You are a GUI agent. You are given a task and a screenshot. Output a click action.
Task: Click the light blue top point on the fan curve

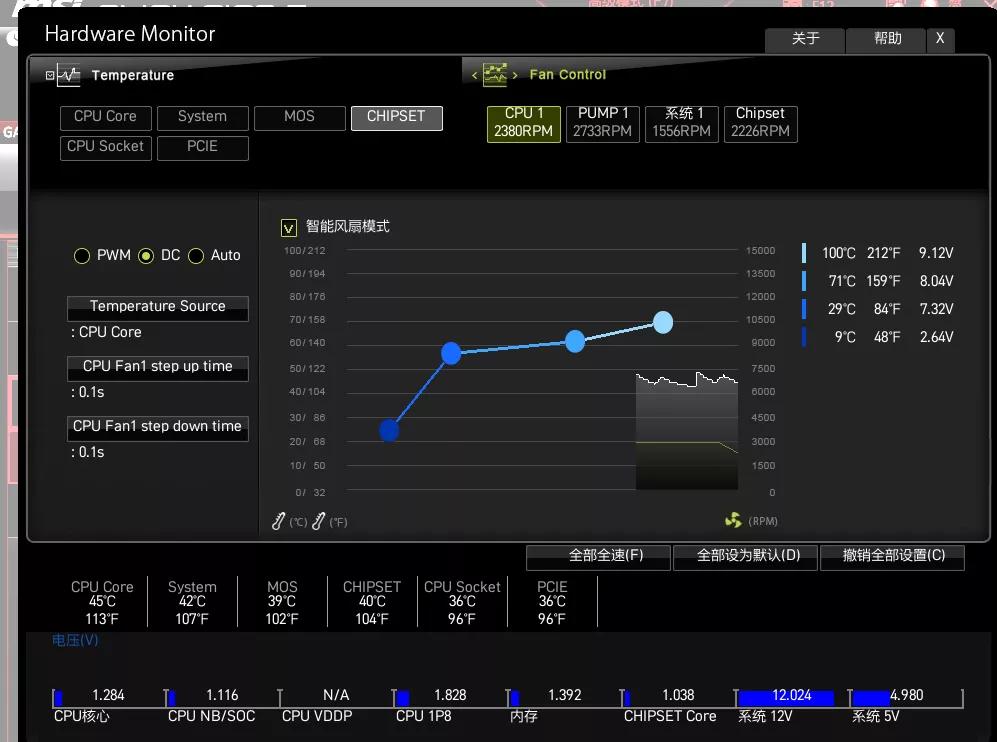[663, 322]
